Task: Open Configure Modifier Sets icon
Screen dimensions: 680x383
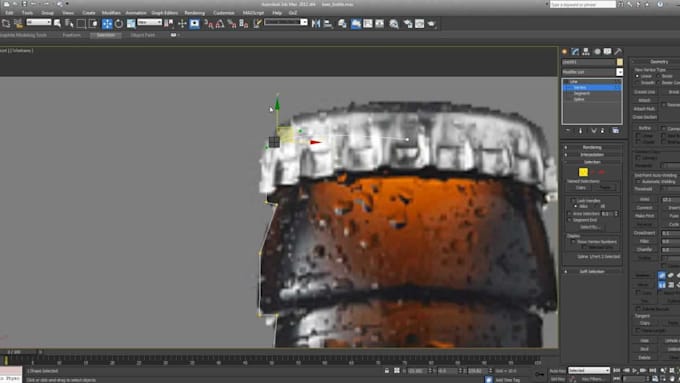Action: 615,131
